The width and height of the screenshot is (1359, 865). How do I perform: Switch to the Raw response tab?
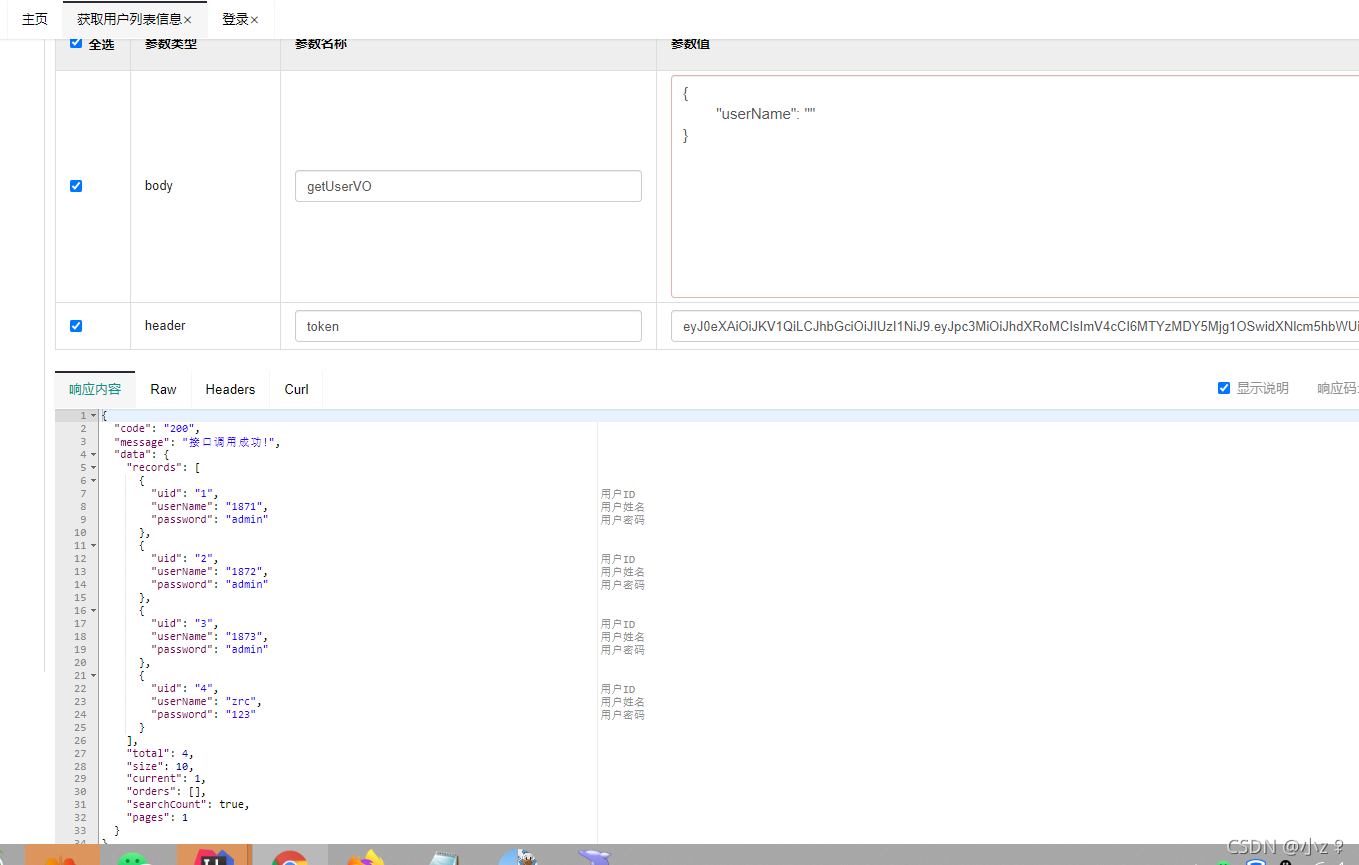(163, 389)
